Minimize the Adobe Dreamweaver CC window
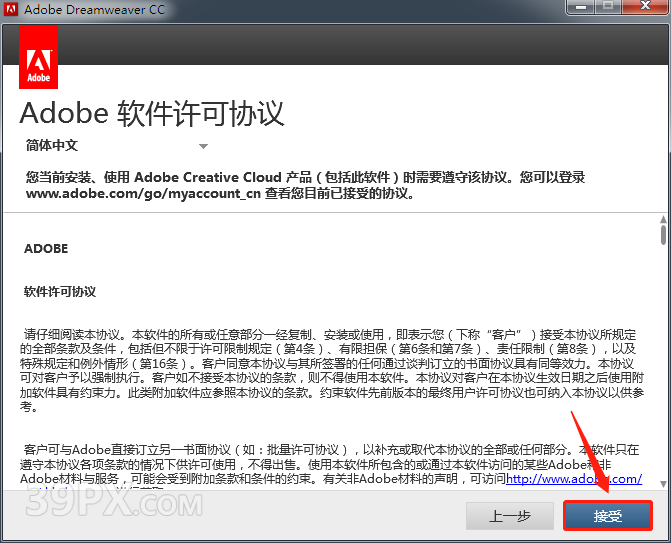Screen dimensions: 671x543 tap(580, 7)
